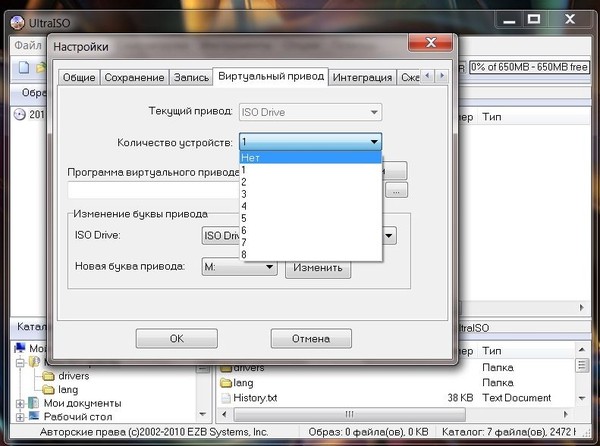The width and height of the screenshot is (600, 446).
Task: Switch to the 'Запись' tab
Action: click(191, 78)
